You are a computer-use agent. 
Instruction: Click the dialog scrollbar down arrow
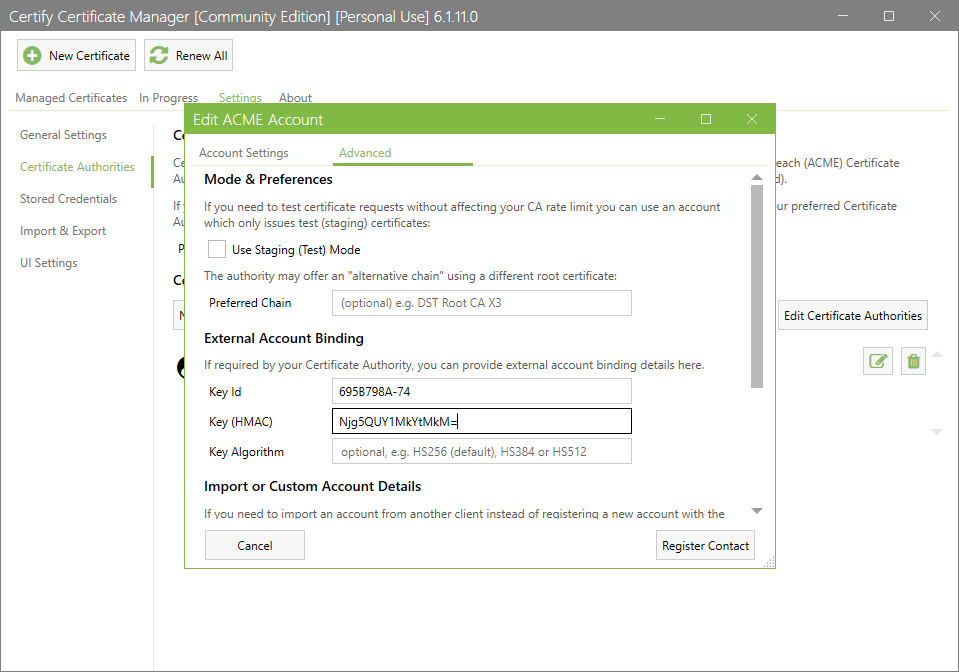(x=757, y=511)
